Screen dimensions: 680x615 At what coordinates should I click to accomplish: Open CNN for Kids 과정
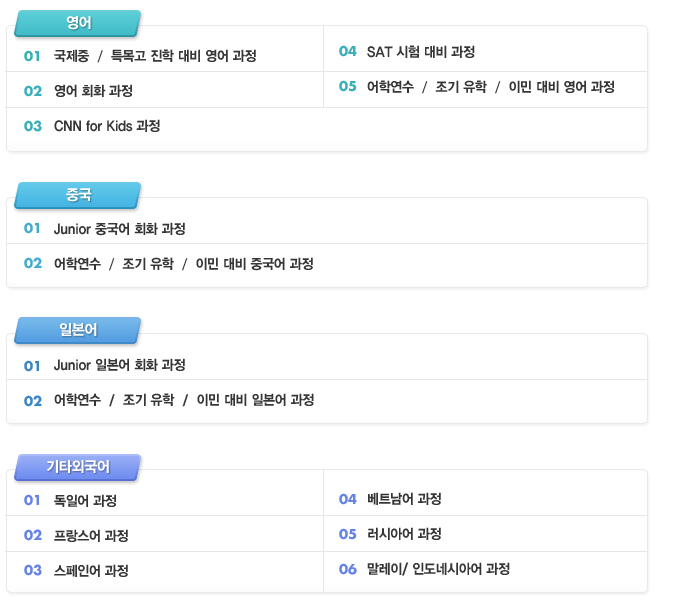click(107, 126)
